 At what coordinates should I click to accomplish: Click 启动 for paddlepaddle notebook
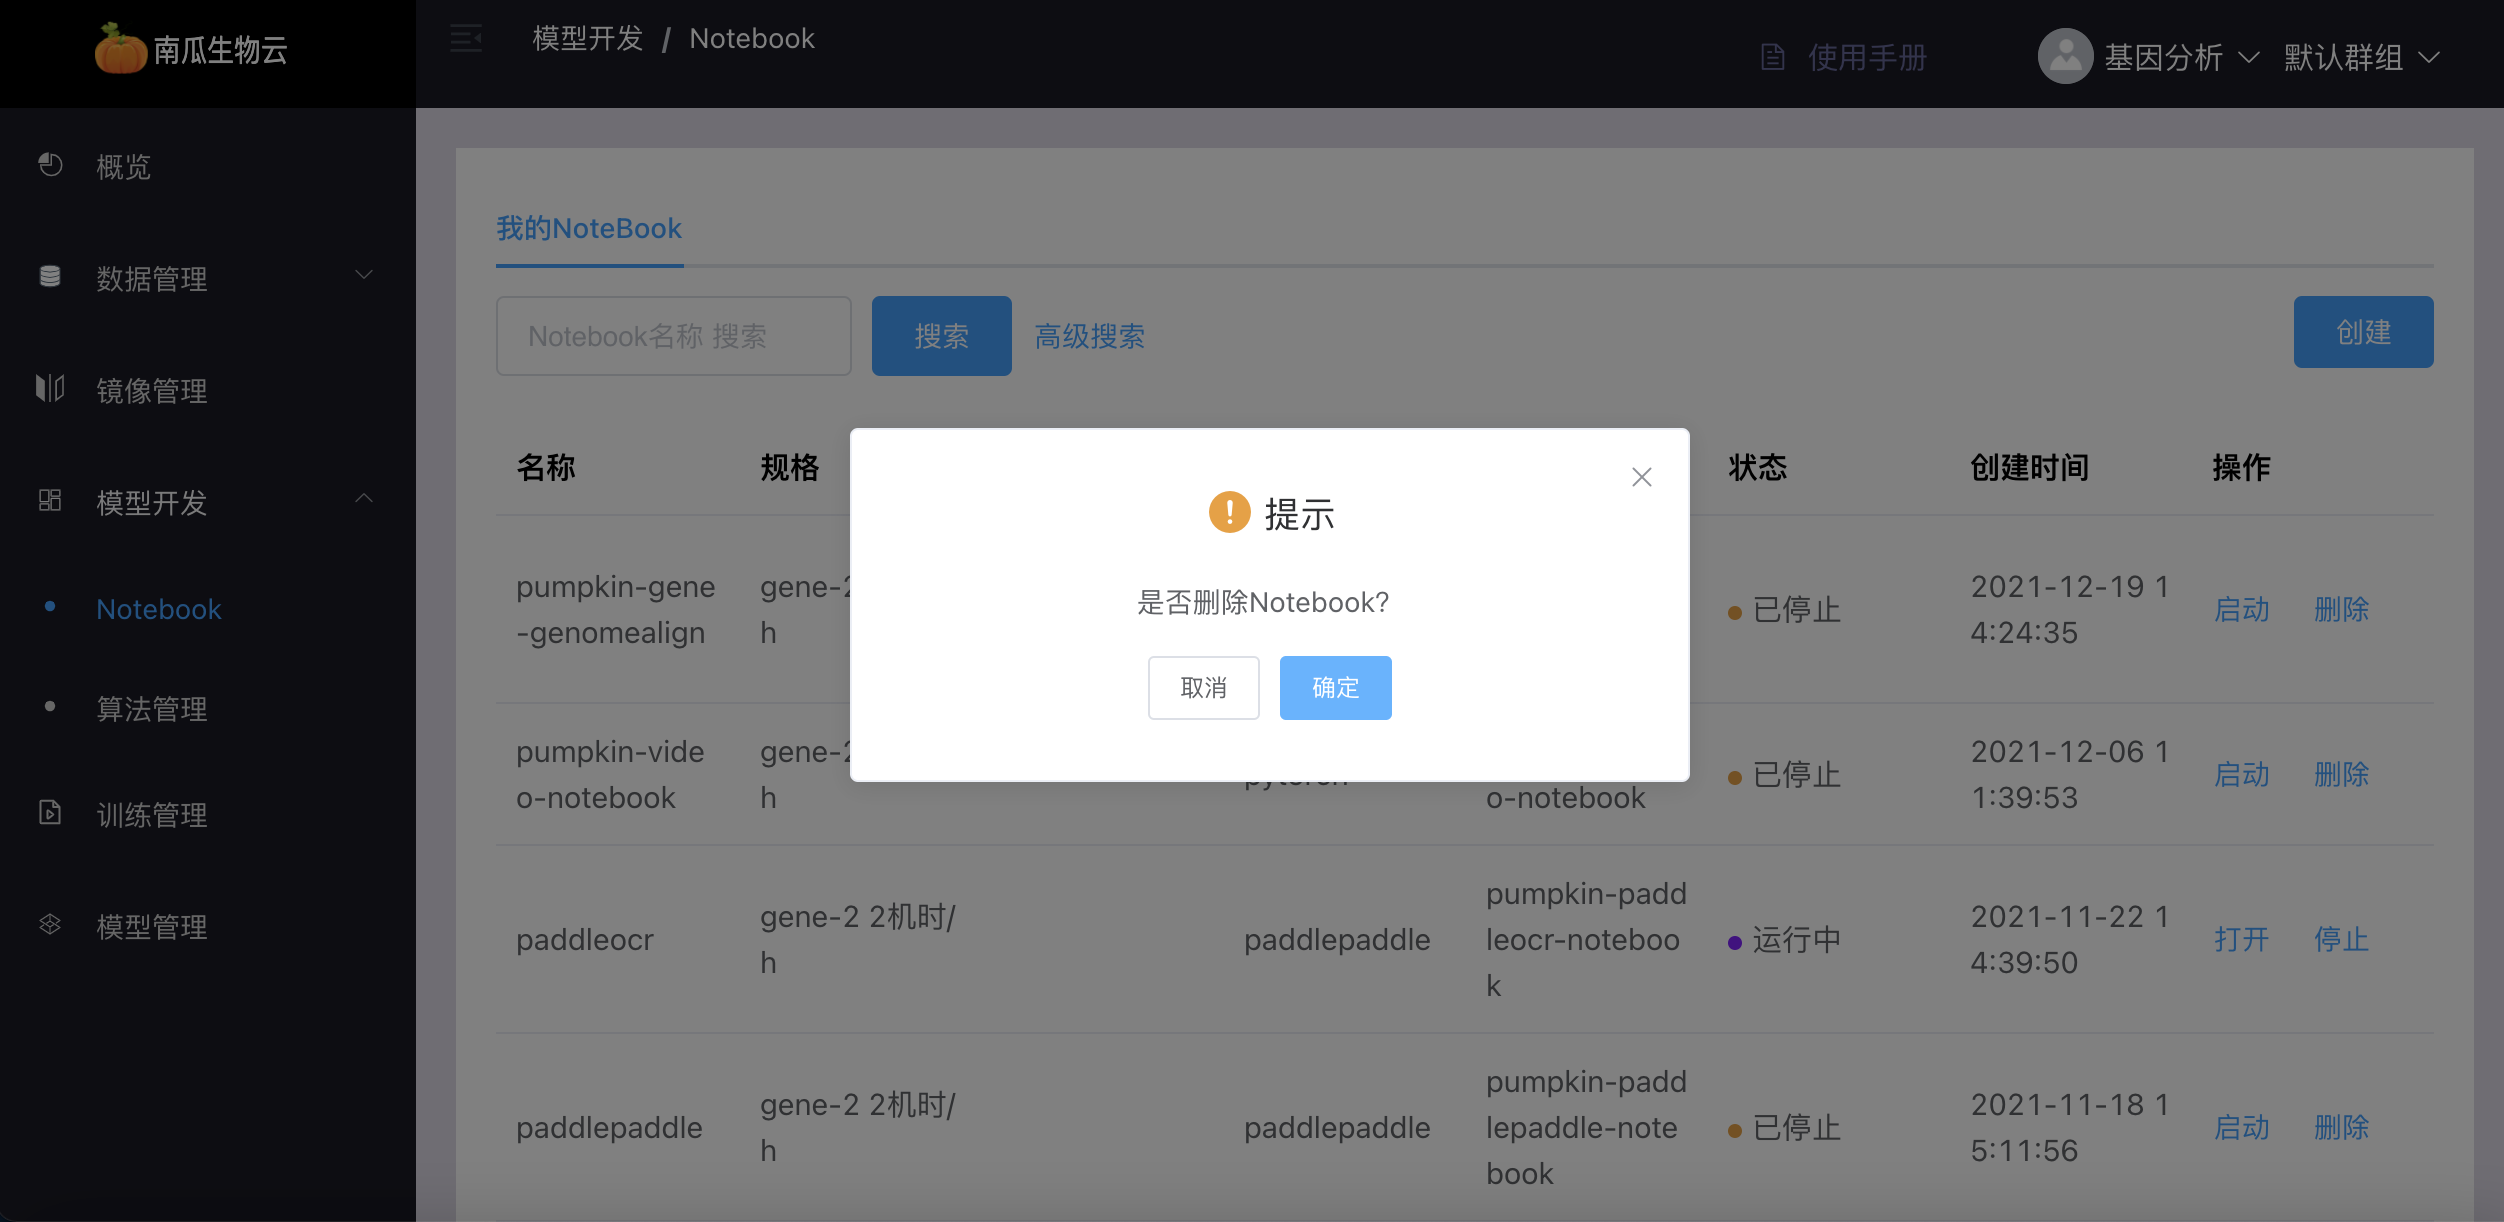(x=2241, y=1127)
